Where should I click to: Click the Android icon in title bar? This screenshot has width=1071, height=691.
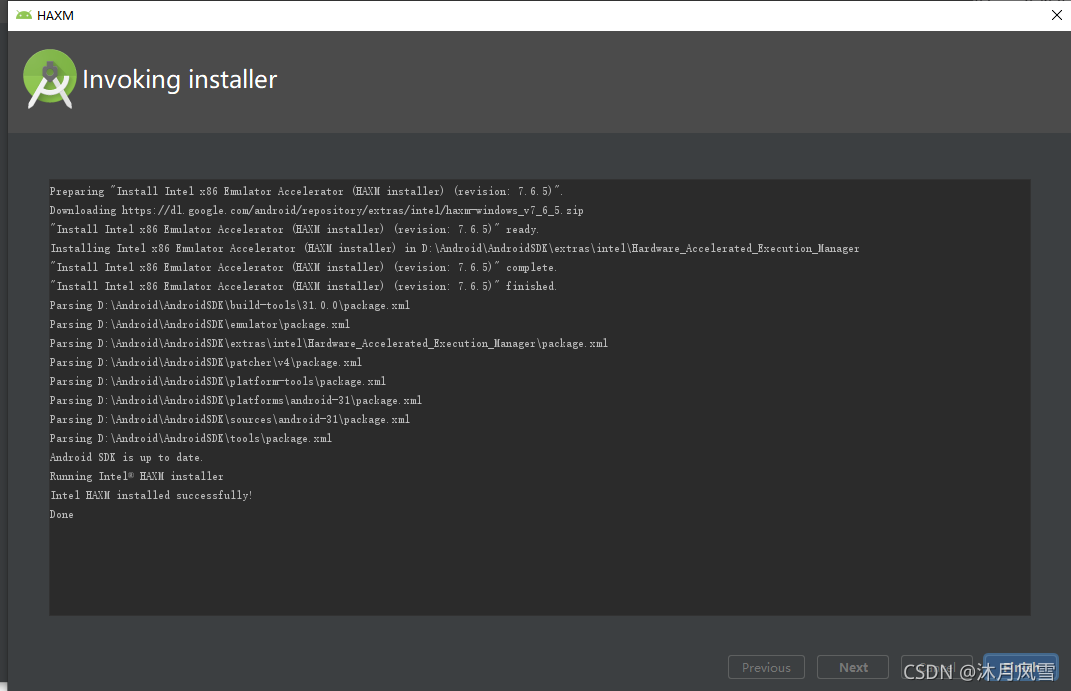(x=23, y=15)
